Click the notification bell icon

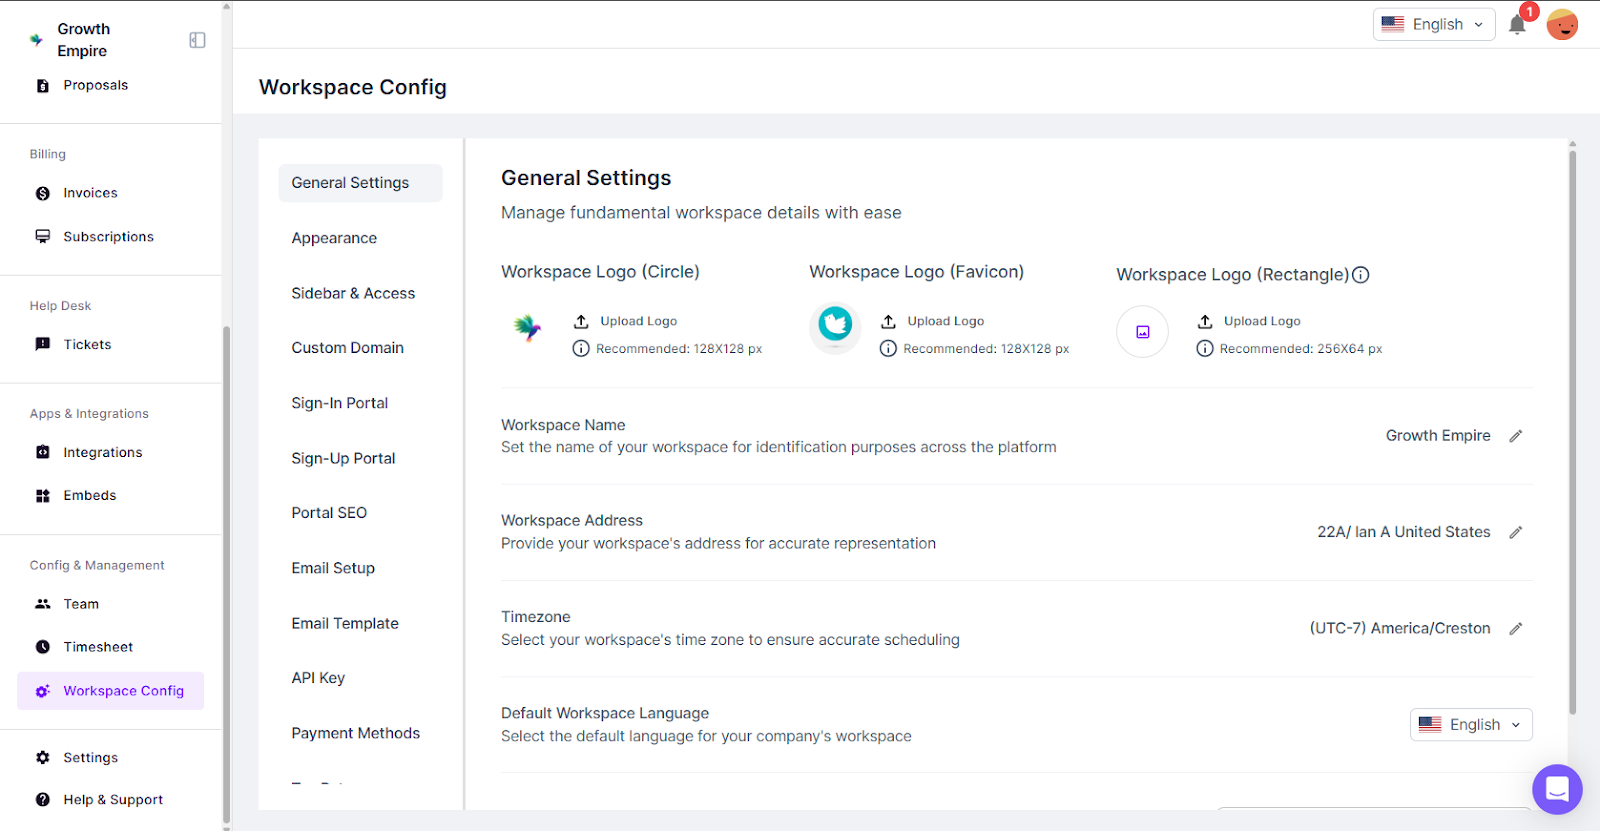tap(1517, 25)
